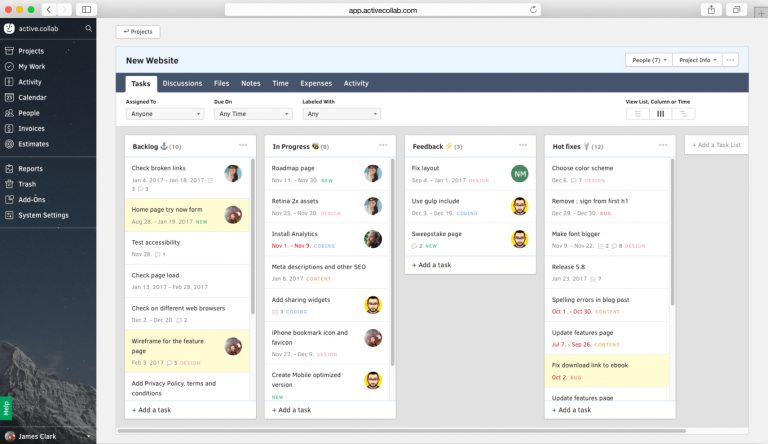Switch to Timeline view

coord(684,114)
